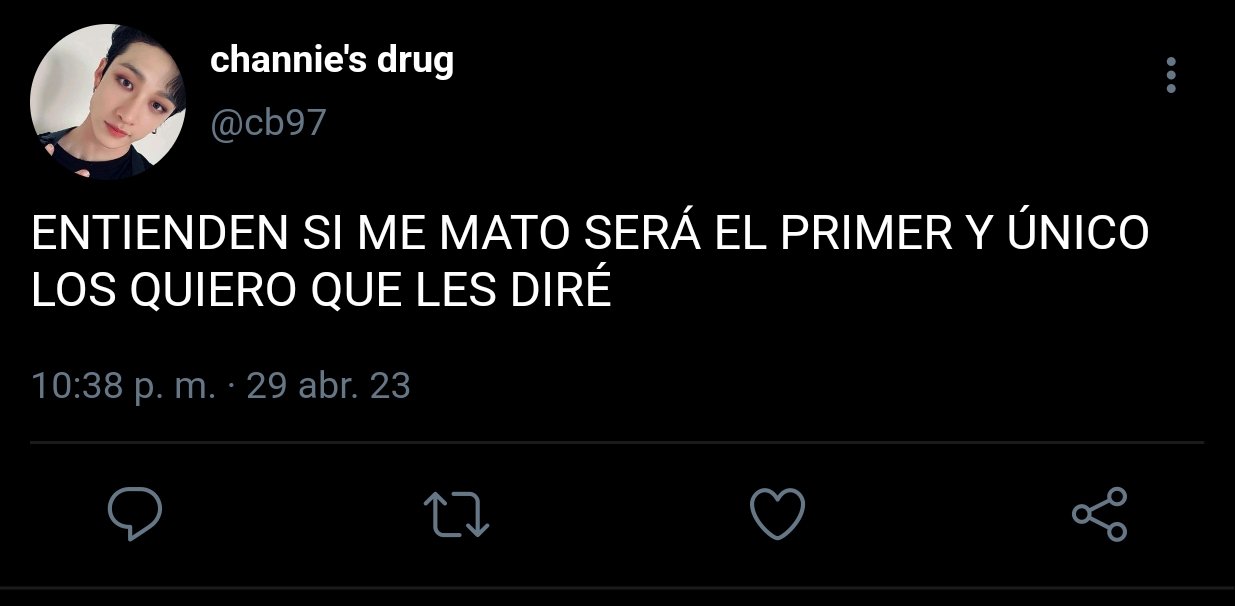Open the @cb97 handle profile link
1235x606 pixels.
click(x=268, y=124)
